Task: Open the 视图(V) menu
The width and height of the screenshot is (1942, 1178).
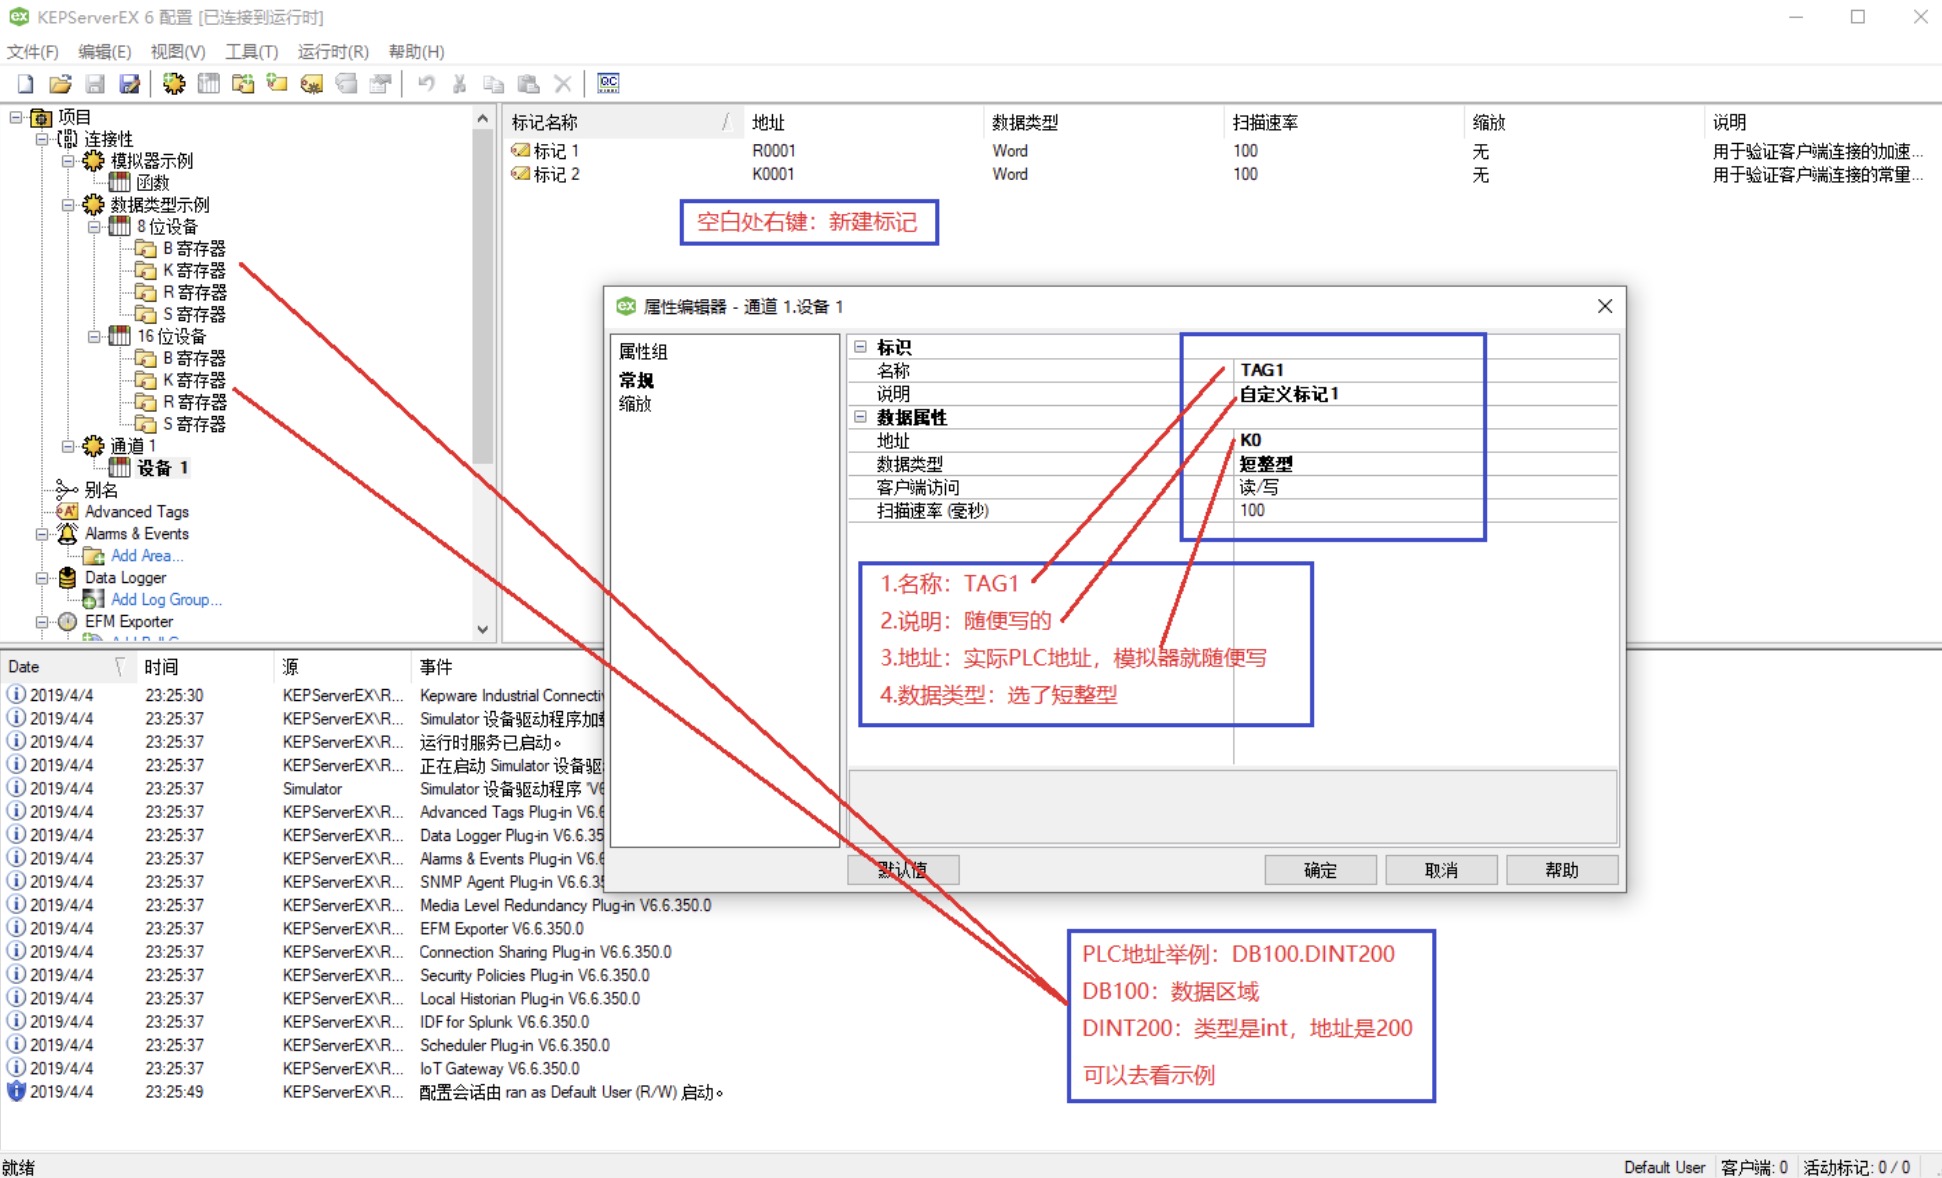Action: (x=178, y=52)
